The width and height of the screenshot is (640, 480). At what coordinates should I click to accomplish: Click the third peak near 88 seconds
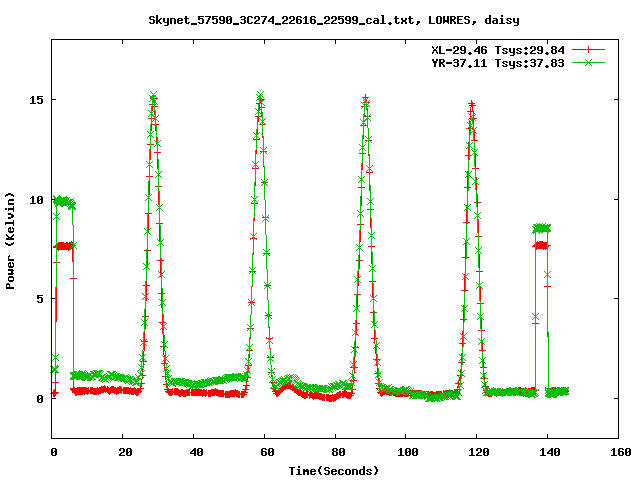pyautogui.click(x=366, y=99)
